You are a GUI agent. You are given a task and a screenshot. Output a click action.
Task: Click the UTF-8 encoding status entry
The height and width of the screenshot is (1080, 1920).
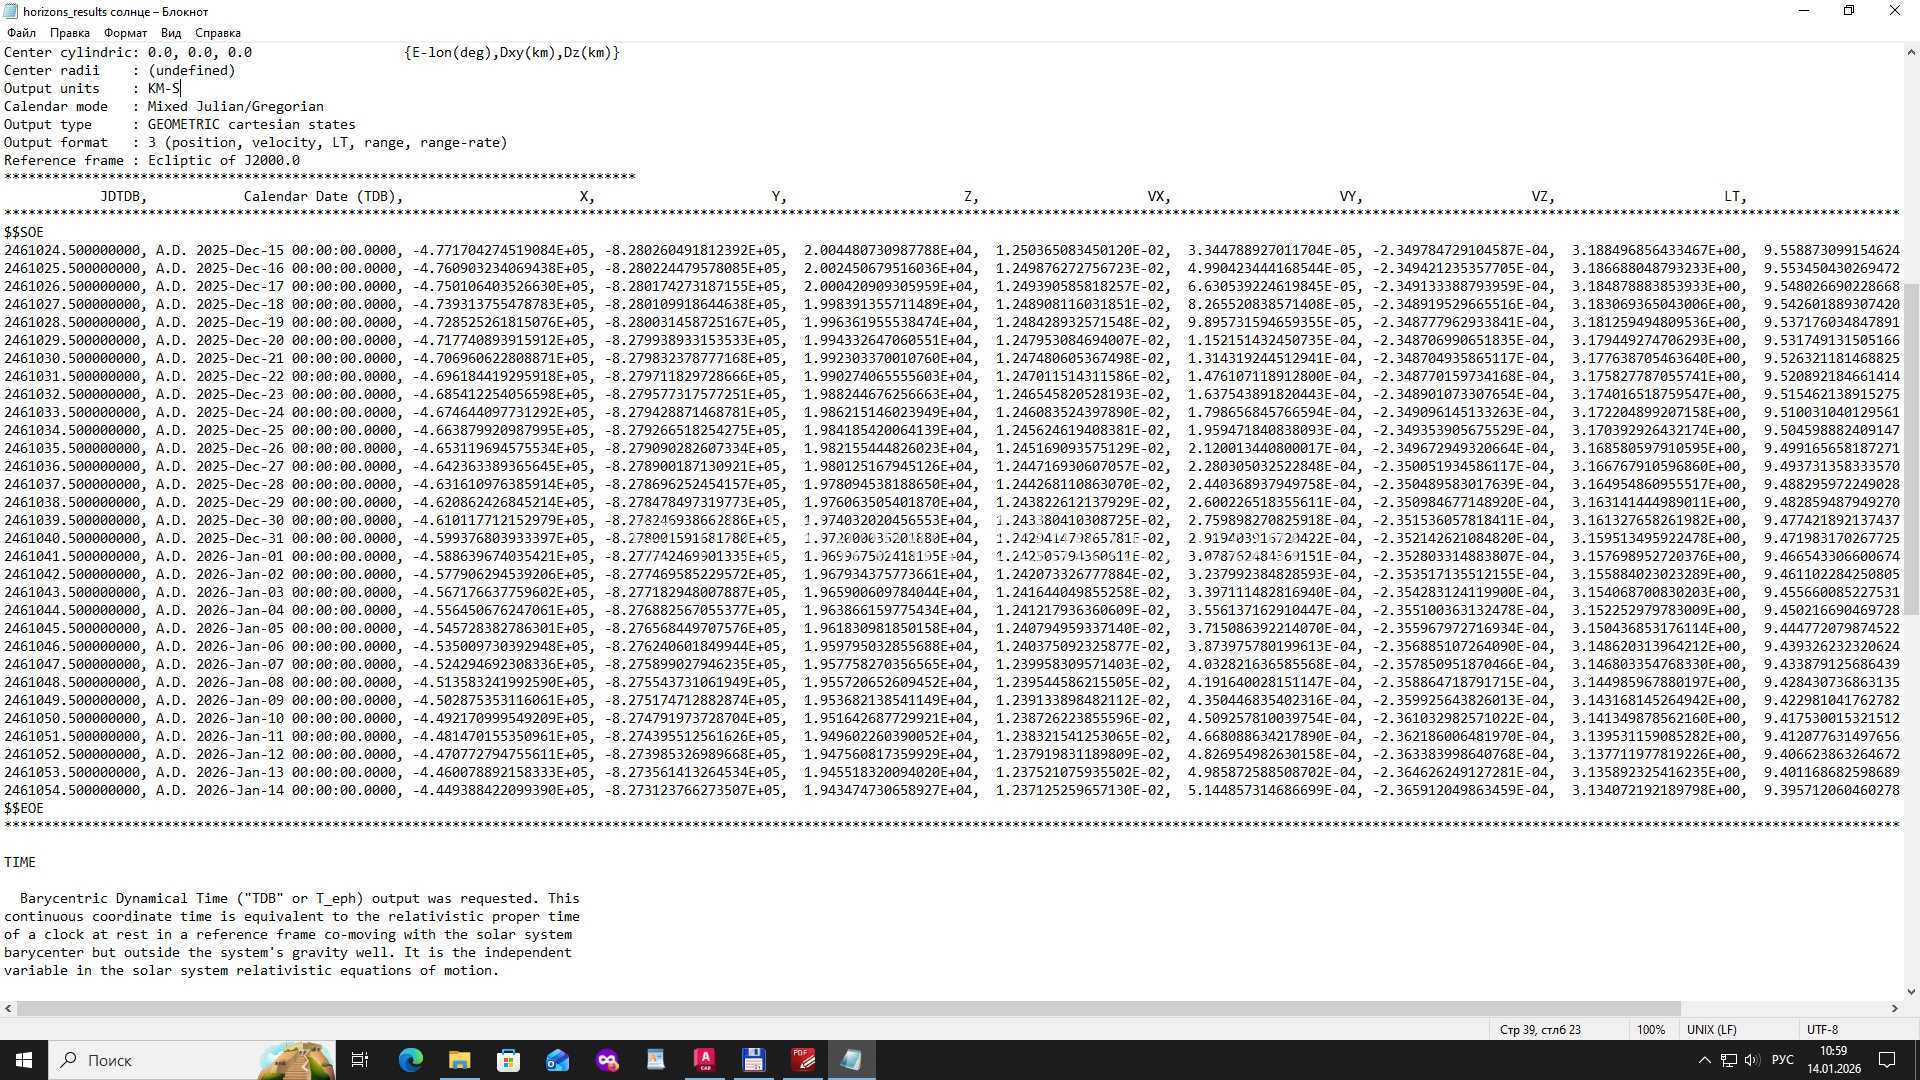pos(1822,1029)
